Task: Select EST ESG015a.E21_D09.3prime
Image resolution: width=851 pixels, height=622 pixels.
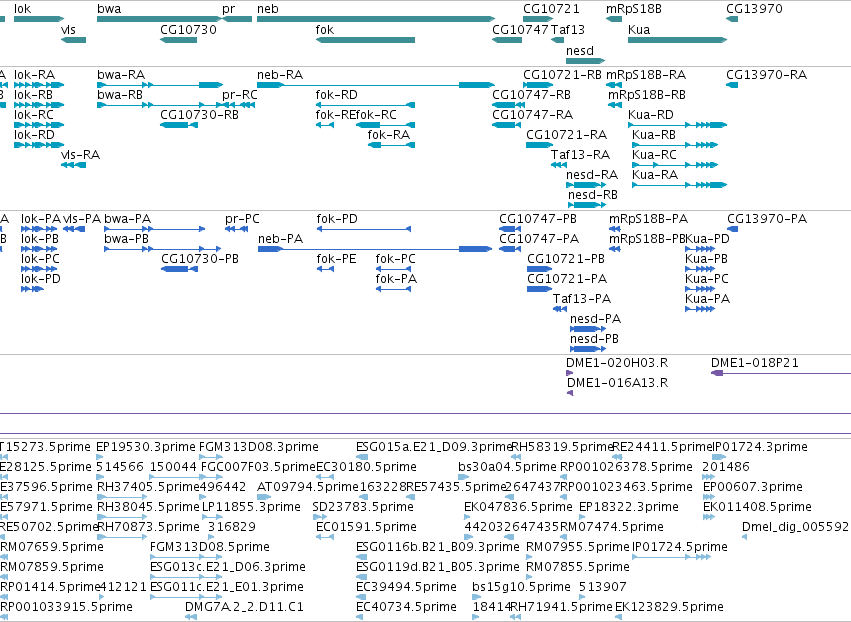Action: click(434, 447)
